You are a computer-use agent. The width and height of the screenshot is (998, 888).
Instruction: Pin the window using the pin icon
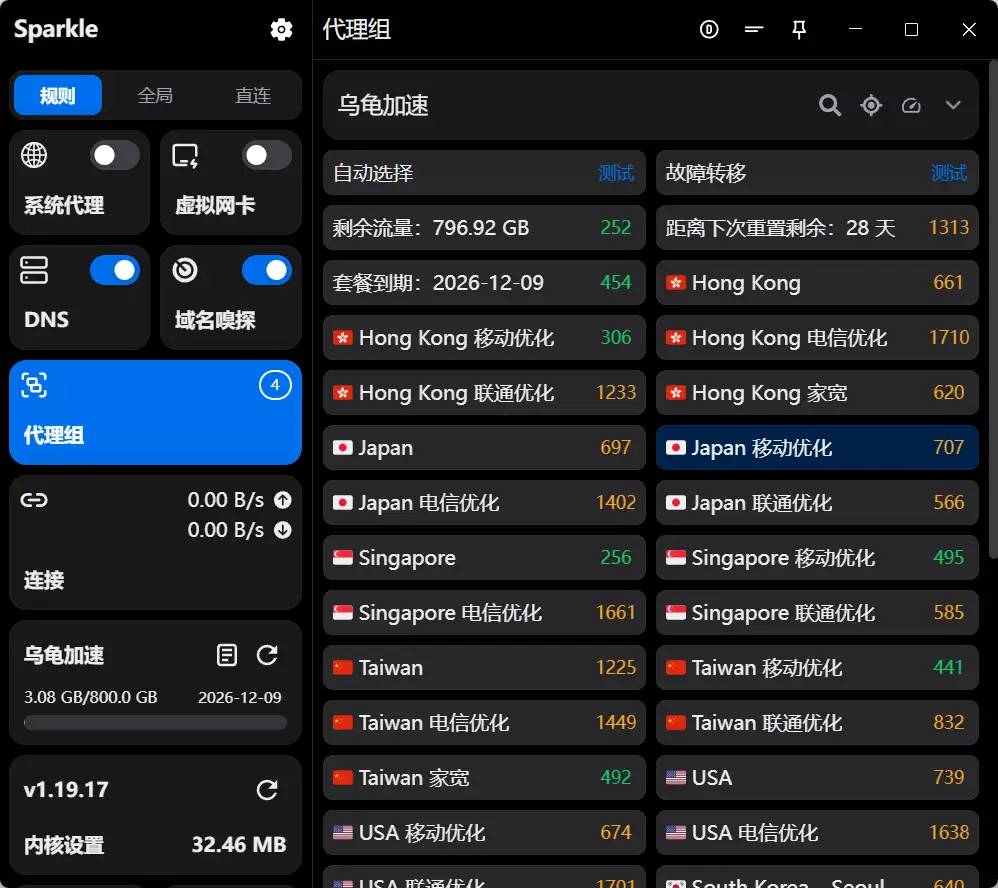[799, 30]
